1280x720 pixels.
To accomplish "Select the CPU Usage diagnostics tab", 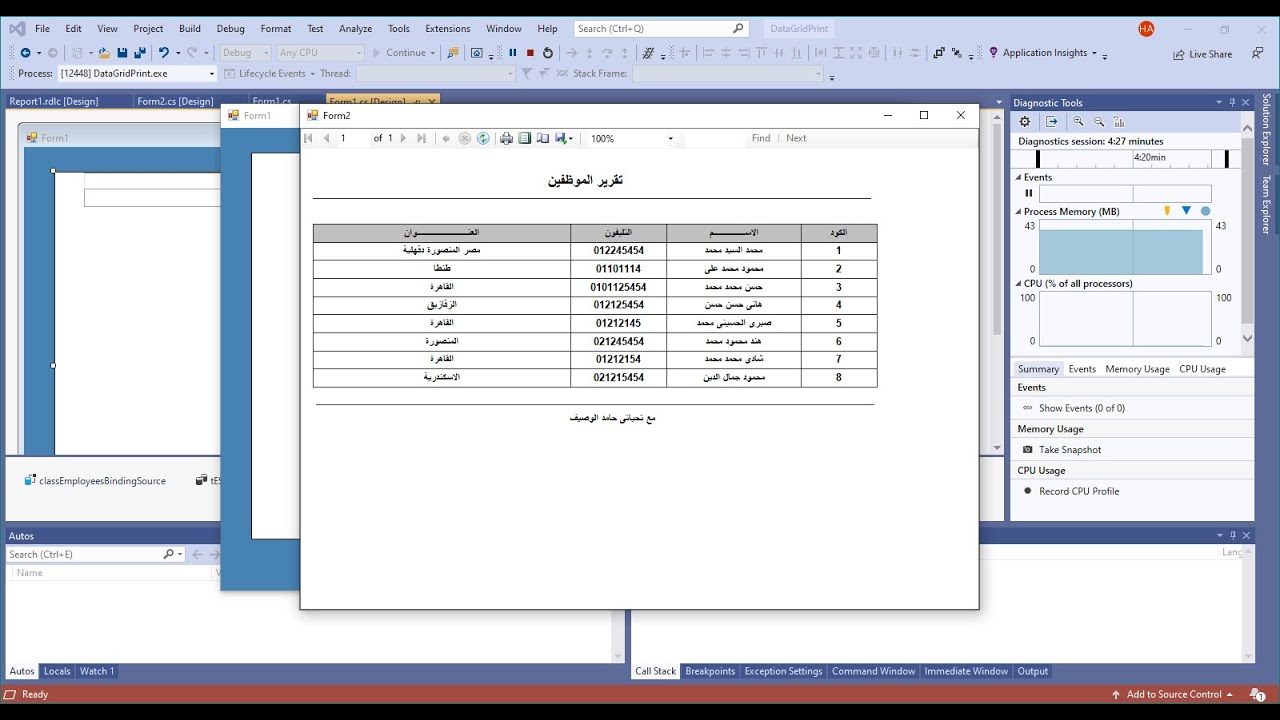I will coord(1202,369).
